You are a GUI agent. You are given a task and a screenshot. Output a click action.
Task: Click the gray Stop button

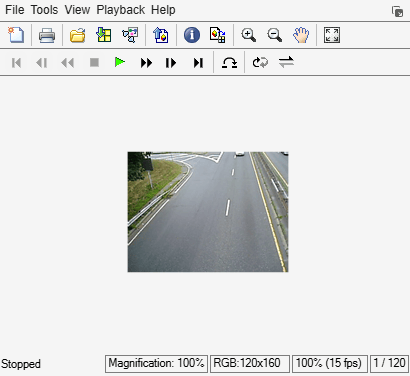(94, 62)
